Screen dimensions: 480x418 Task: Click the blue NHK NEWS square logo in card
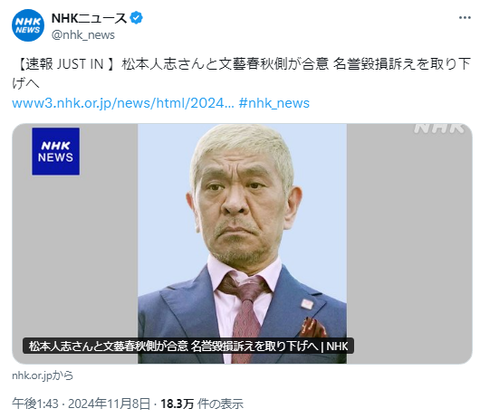[56, 151]
